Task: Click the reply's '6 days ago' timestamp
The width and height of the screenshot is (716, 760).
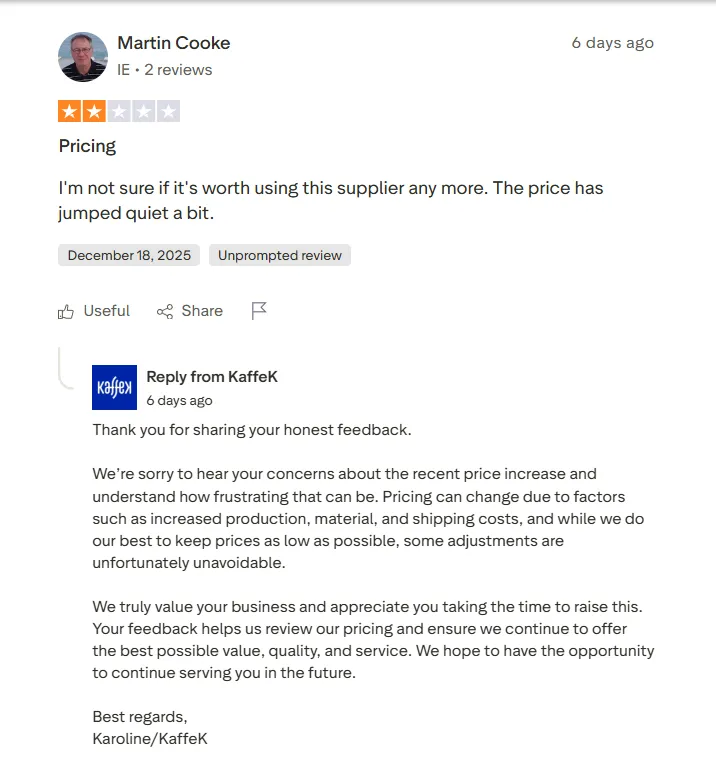Action: tap(179, 401)
